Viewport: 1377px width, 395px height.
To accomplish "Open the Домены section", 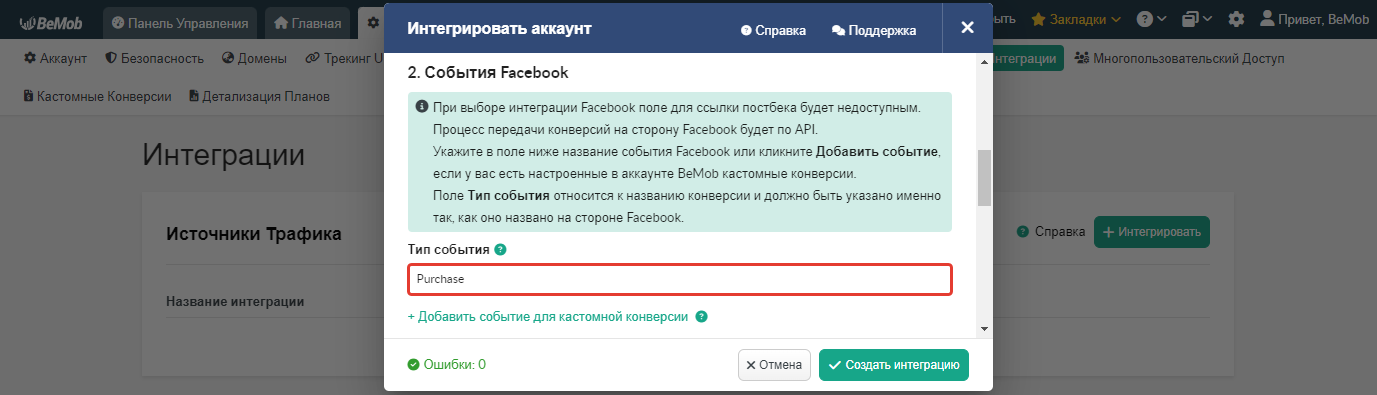I will (x=254, y=58).
